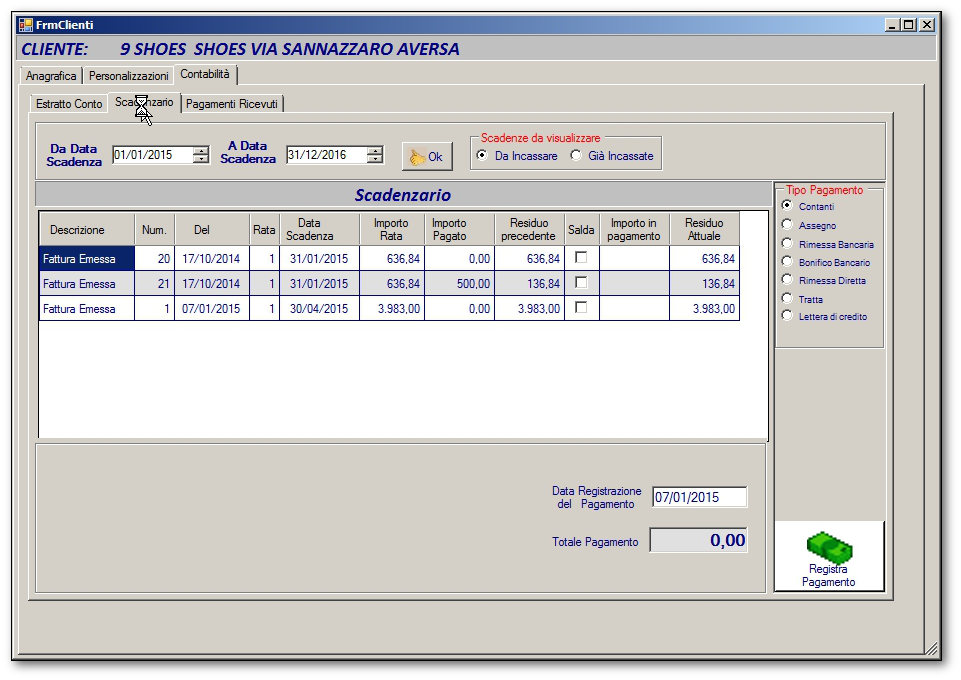Minimize the FrmClienti window
961x680 pixels.
(x=892, y=25)
